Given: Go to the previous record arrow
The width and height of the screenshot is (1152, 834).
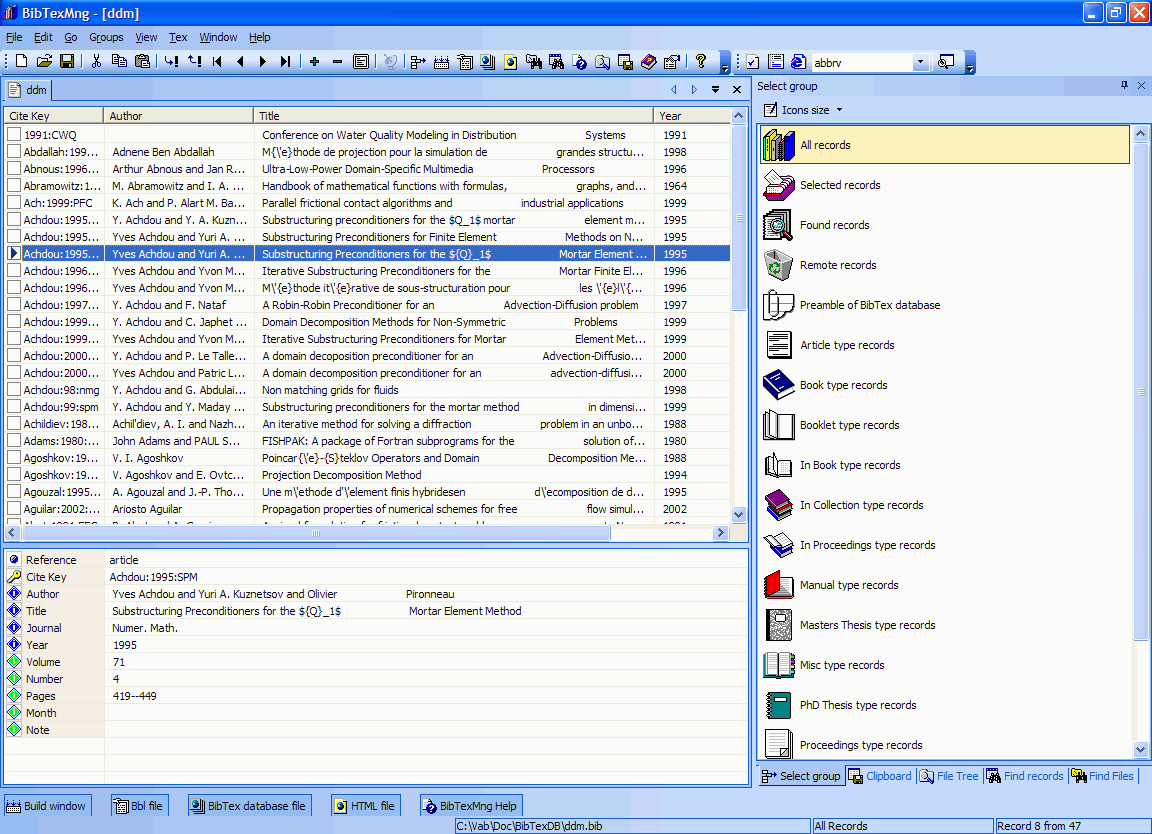Looking at the screenshot, I should pyautogui.click(x=240, y=62).
